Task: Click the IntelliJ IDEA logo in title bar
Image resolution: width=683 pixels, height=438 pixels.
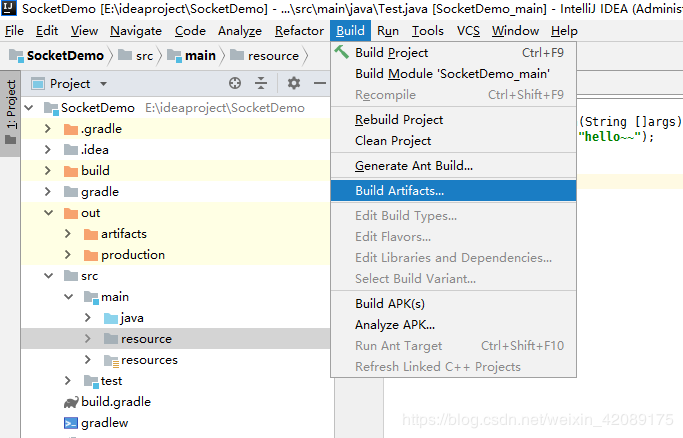Action: pyautogui.click(x=9, y=8)
